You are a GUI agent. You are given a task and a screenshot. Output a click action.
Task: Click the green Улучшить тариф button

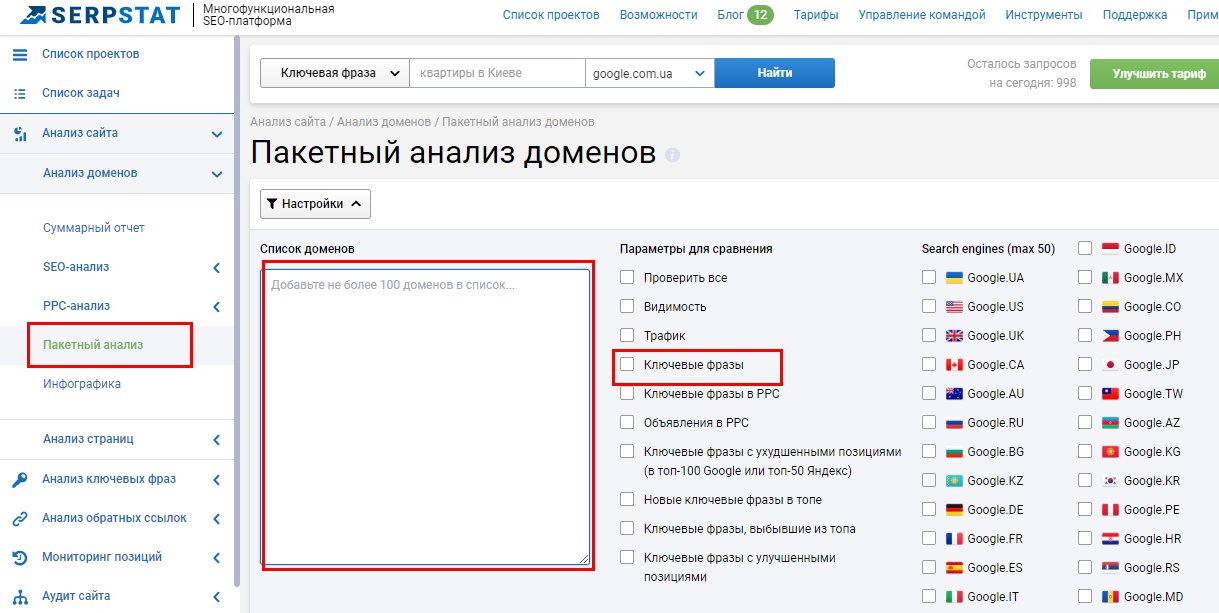(x=1154, y=74)
